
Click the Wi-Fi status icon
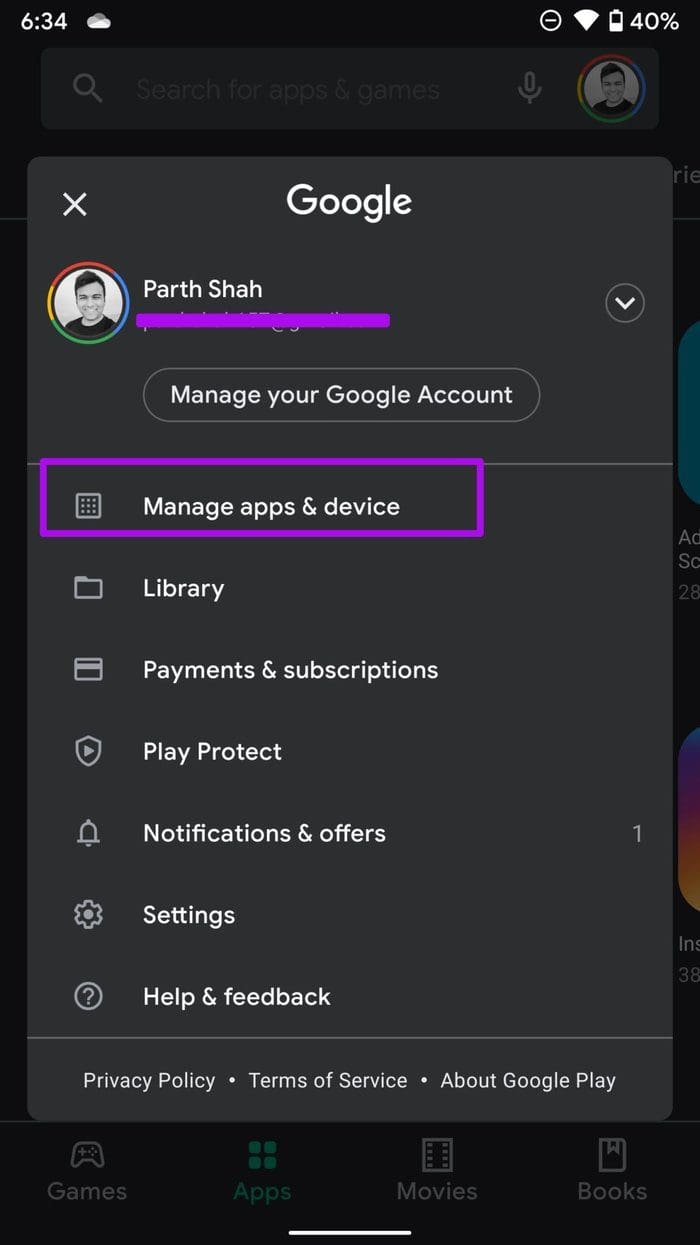click(x=585, y=21)
